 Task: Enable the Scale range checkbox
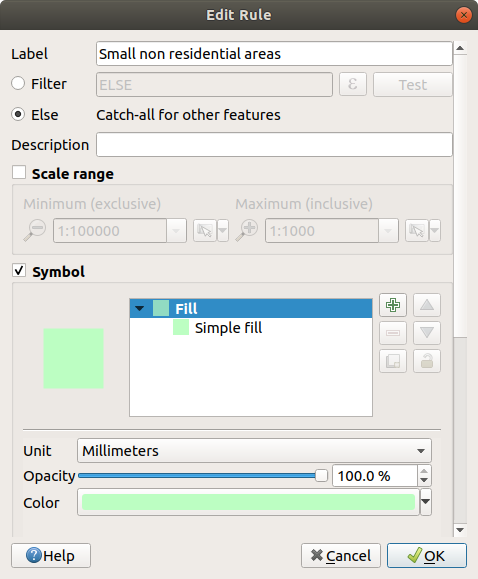19,173
